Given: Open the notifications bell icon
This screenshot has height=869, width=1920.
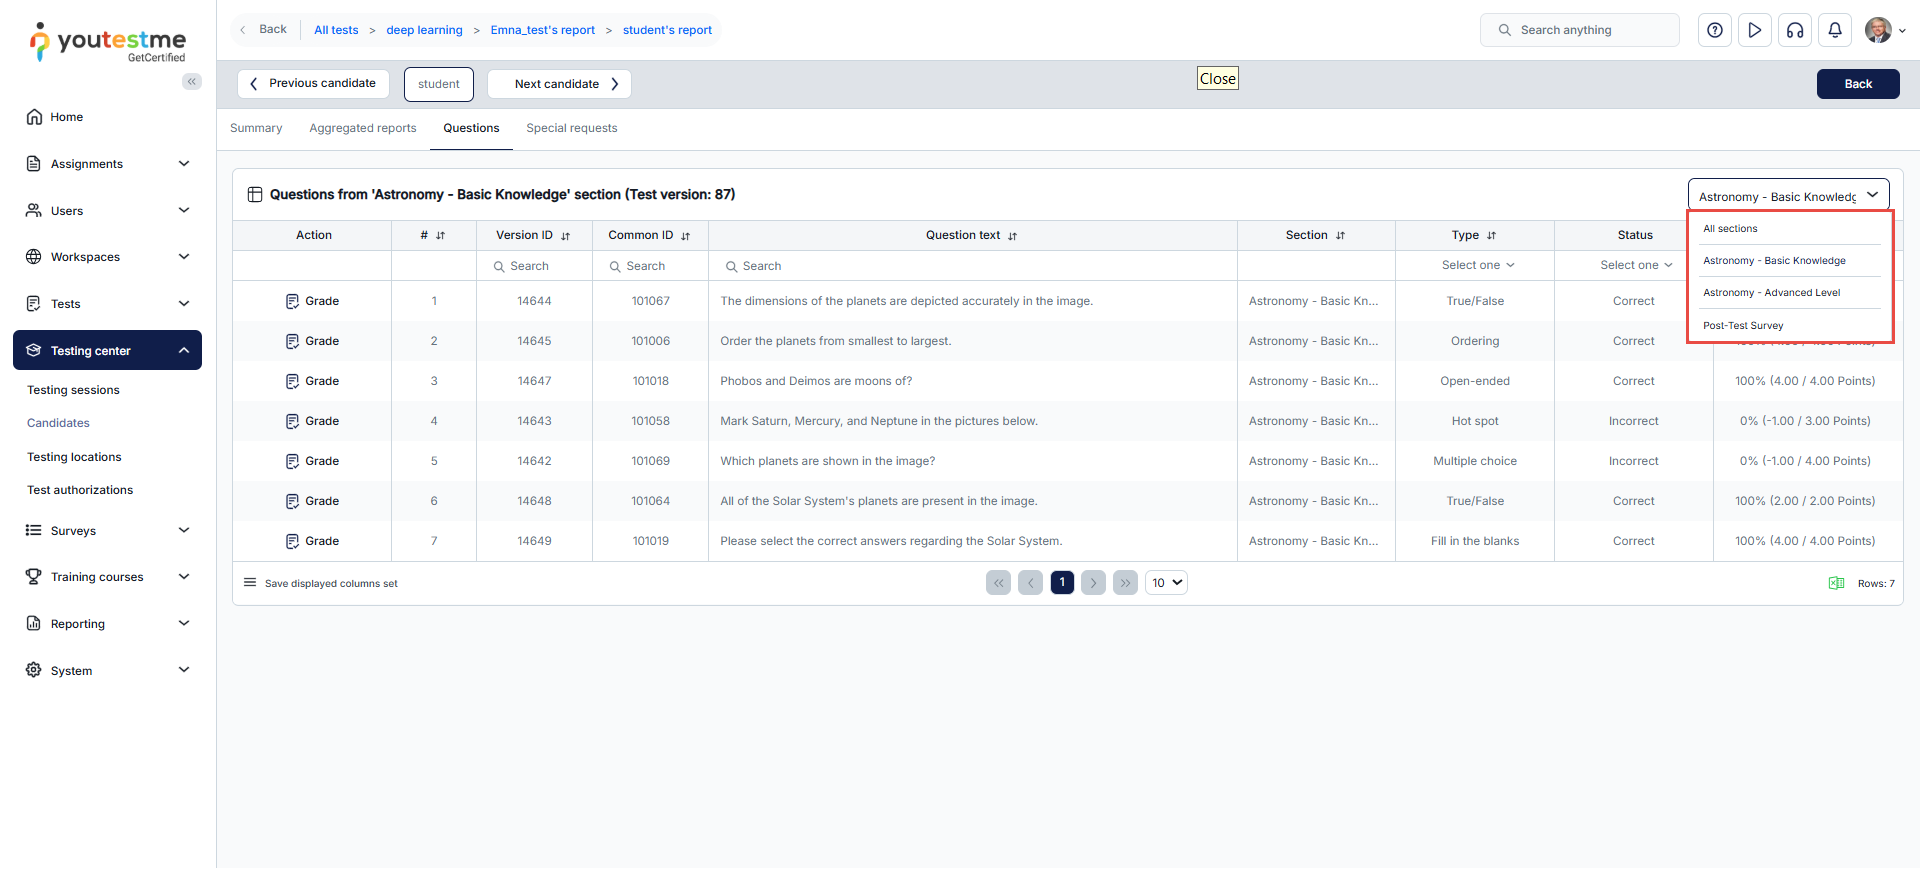Looking at the screenshot, I should point(1835,30).
